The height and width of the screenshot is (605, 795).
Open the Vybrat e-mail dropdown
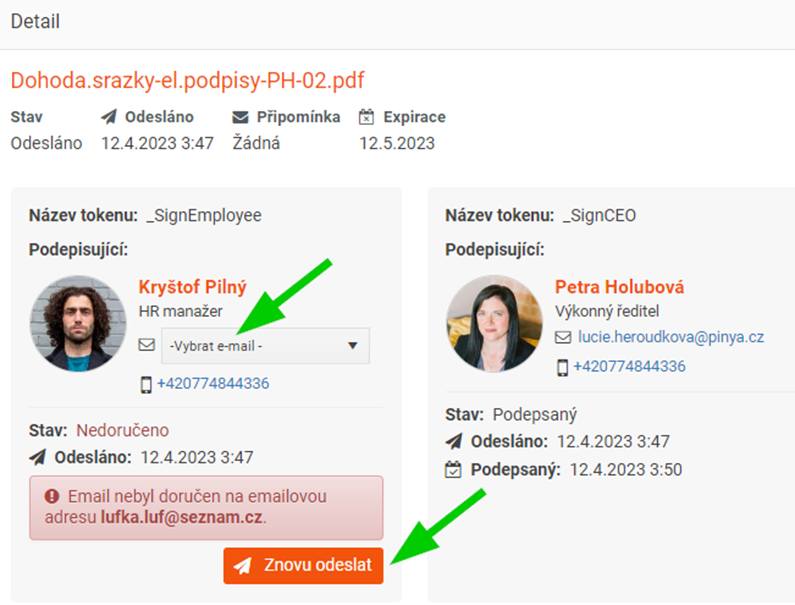265,346
